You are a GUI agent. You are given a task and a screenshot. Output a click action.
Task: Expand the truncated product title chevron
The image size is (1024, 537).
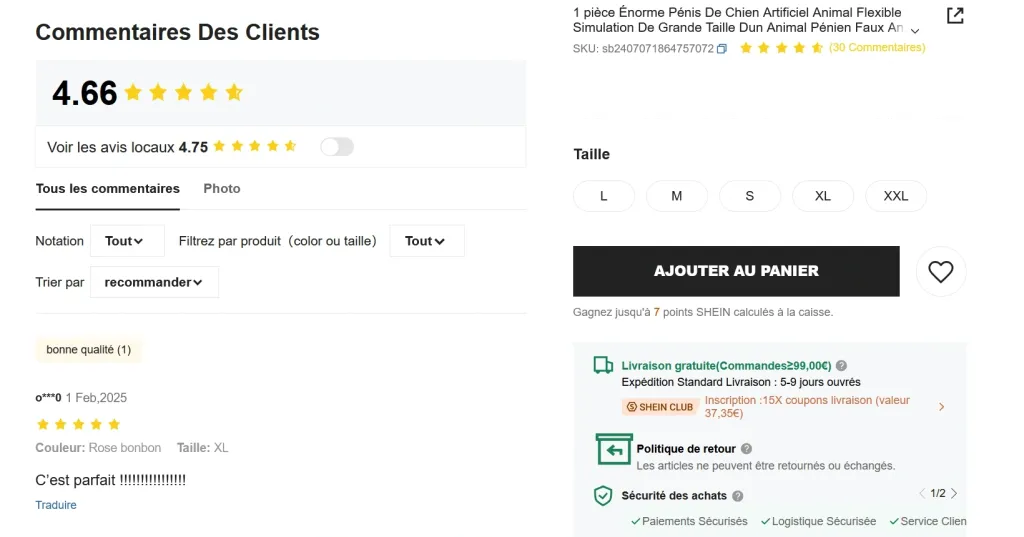pyautogui.click(x=915, y=31)
